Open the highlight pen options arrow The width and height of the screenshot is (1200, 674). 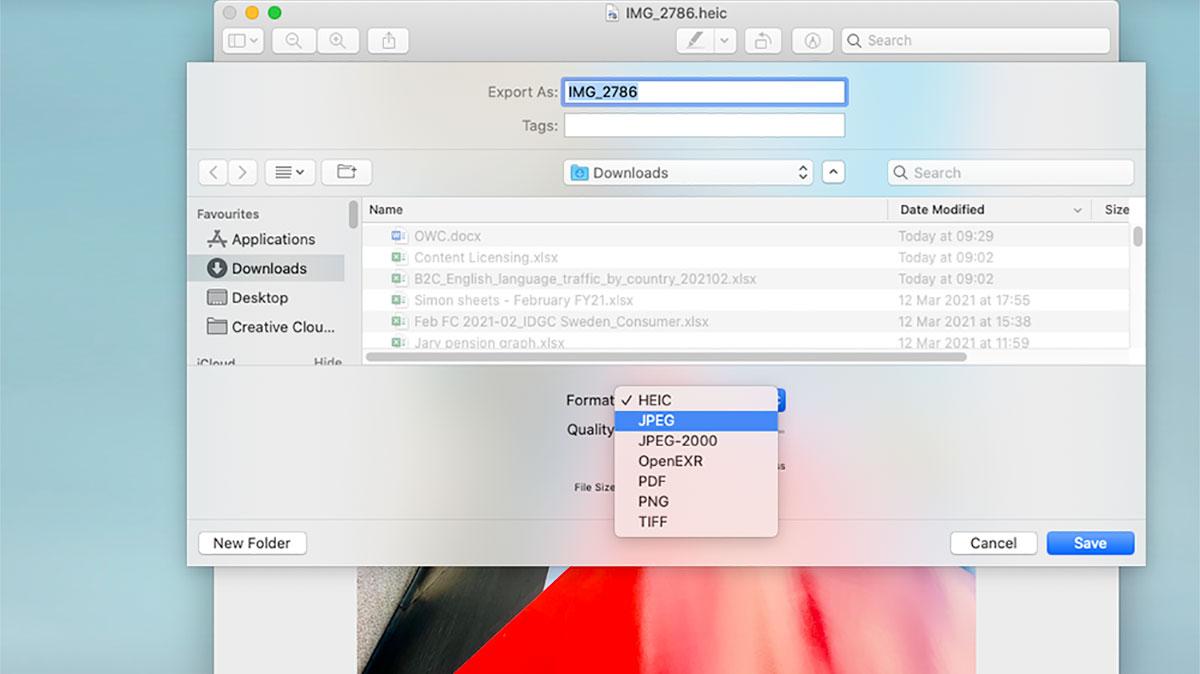(x=725, y=41)
